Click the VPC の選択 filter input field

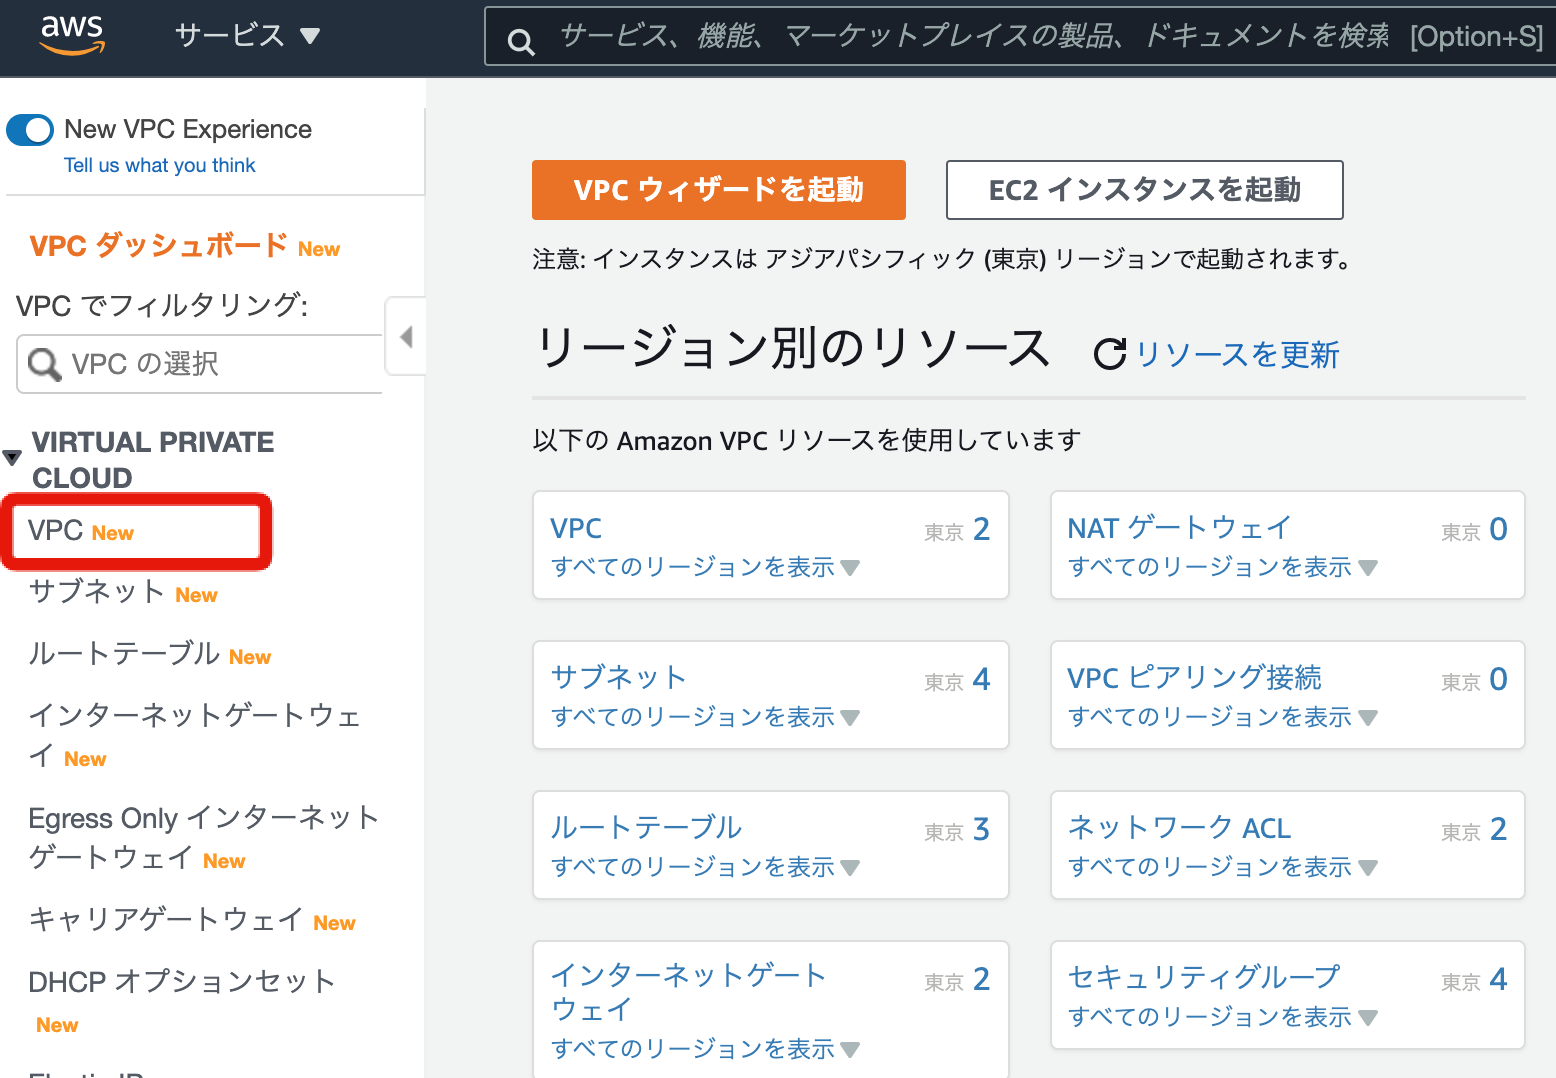pyautogui.click(x=200, y=364)
